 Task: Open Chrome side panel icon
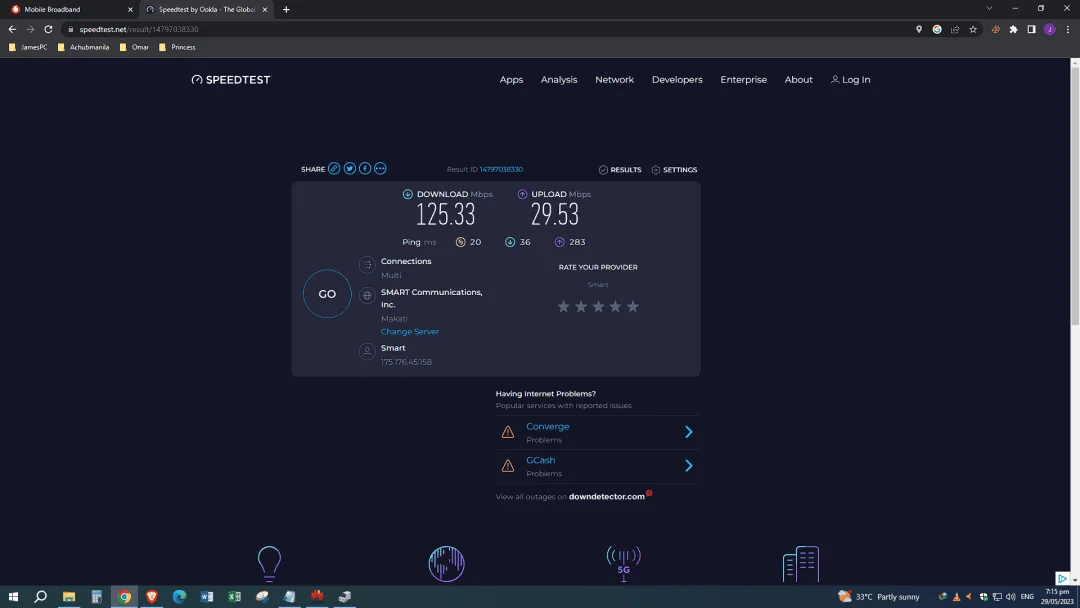click(1031, 29)
